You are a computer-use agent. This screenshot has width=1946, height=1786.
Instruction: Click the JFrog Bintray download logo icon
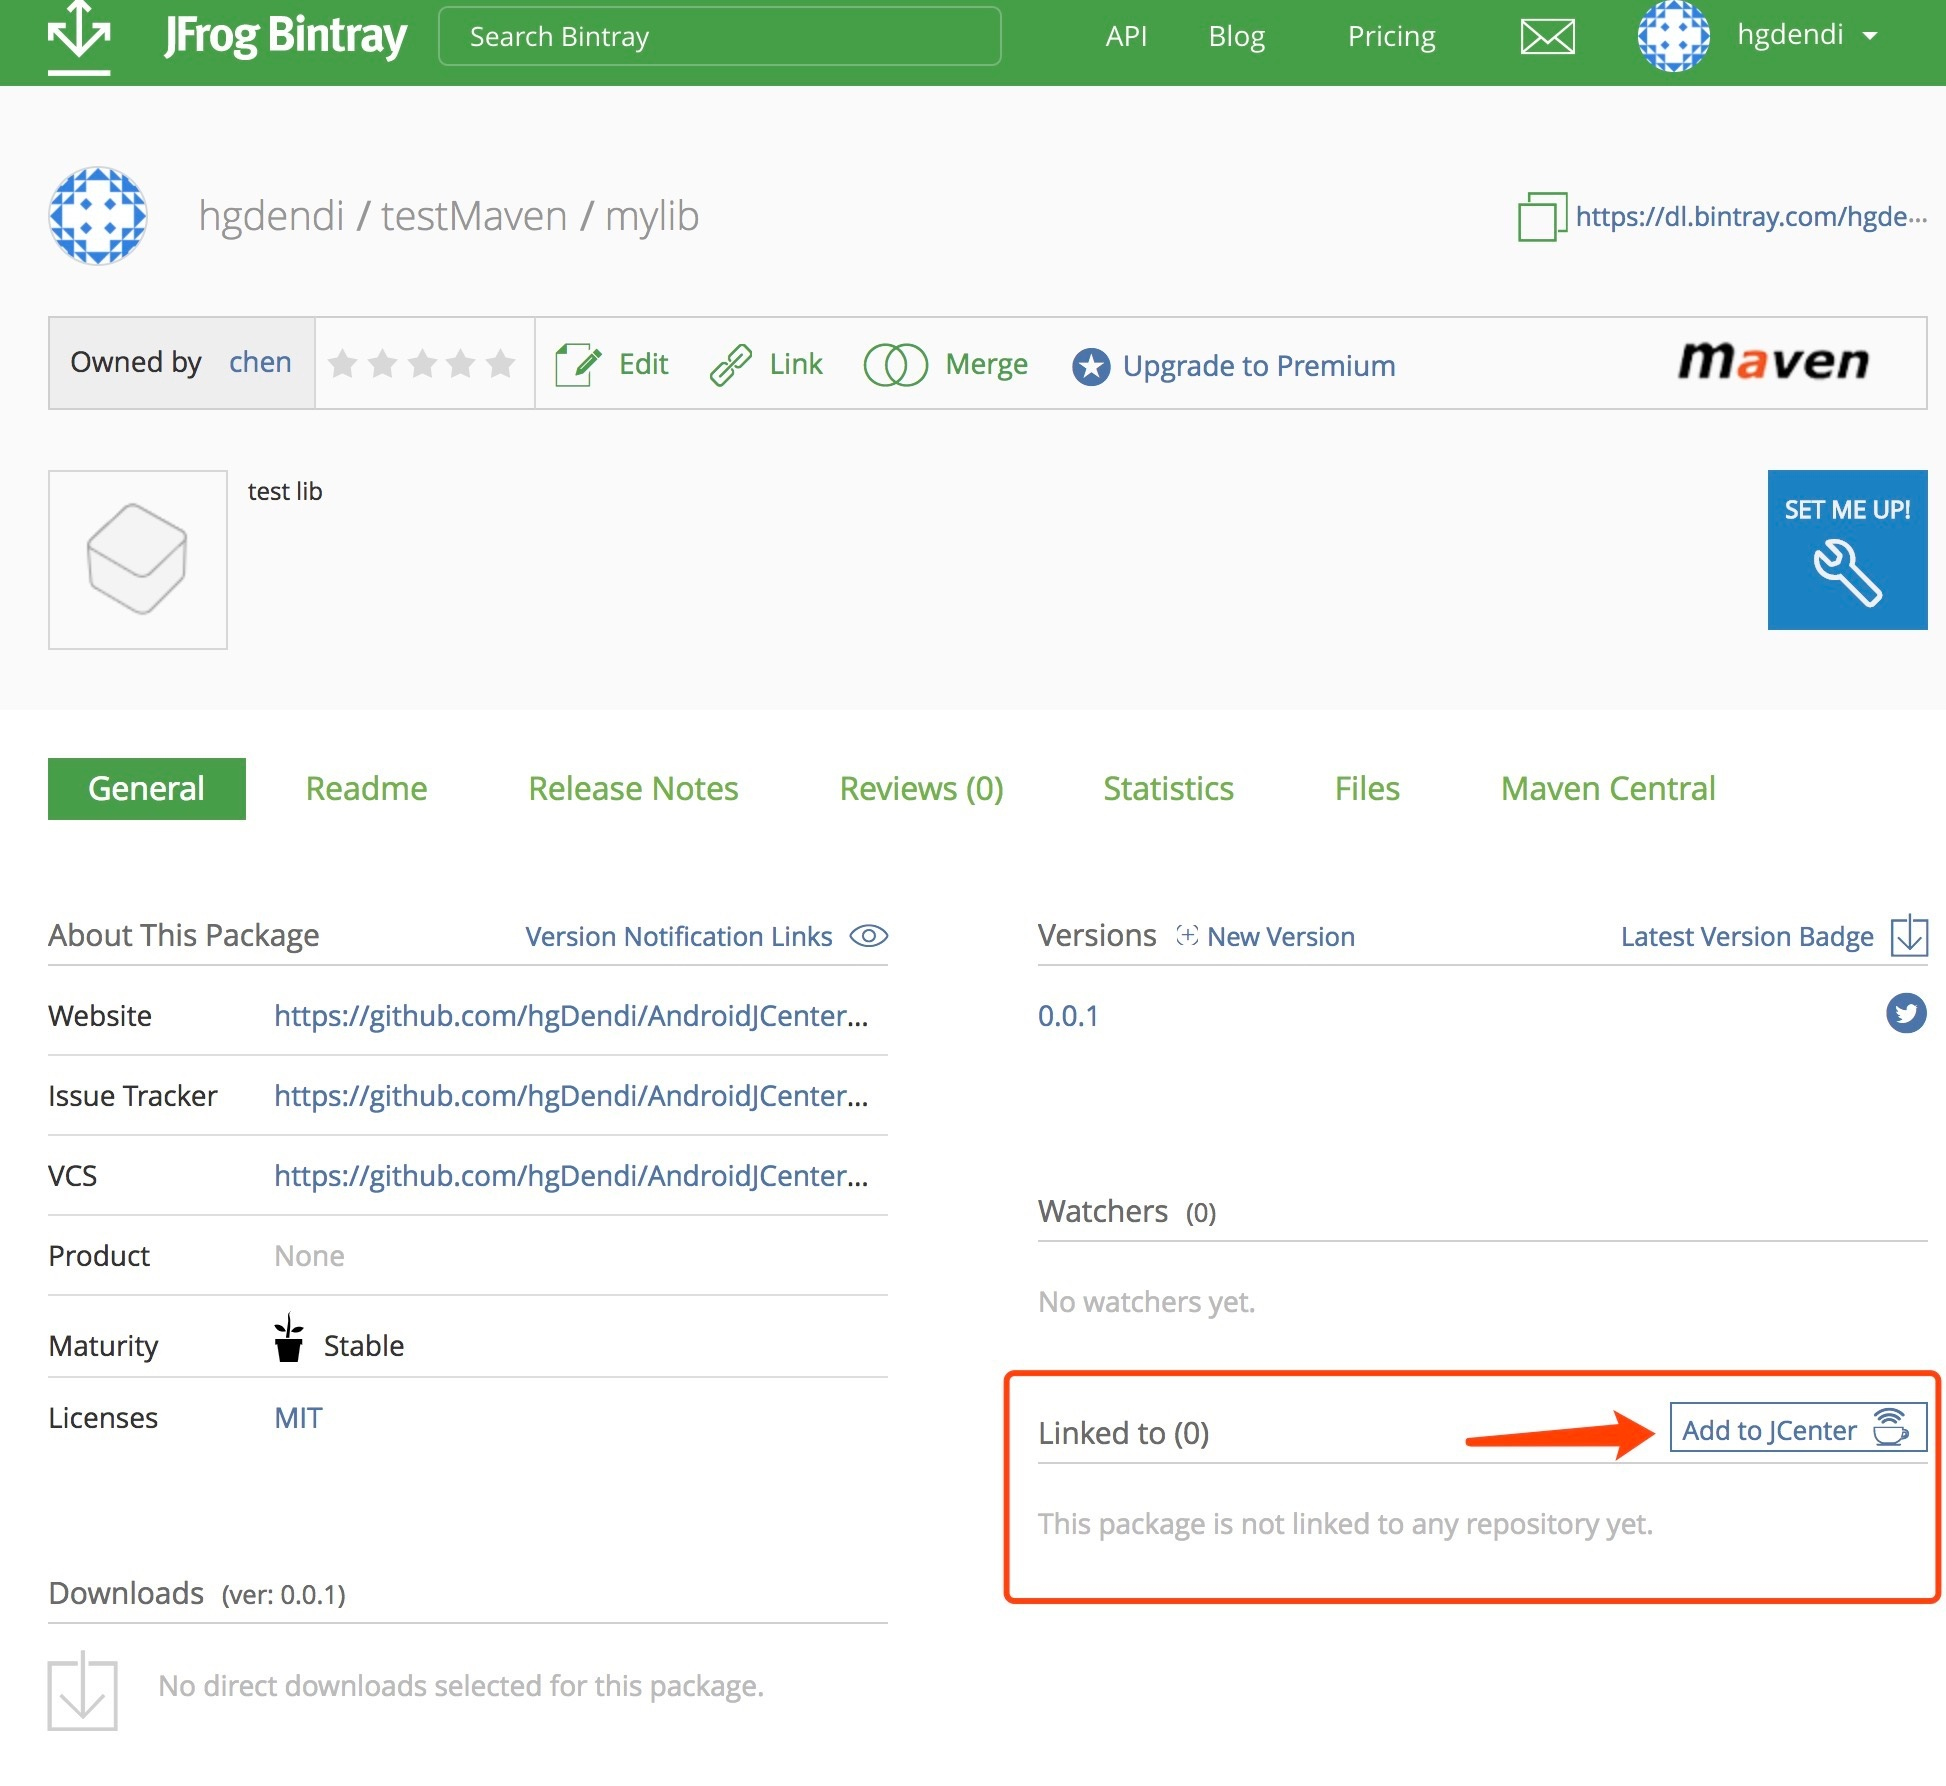click(x=79, y=38)
